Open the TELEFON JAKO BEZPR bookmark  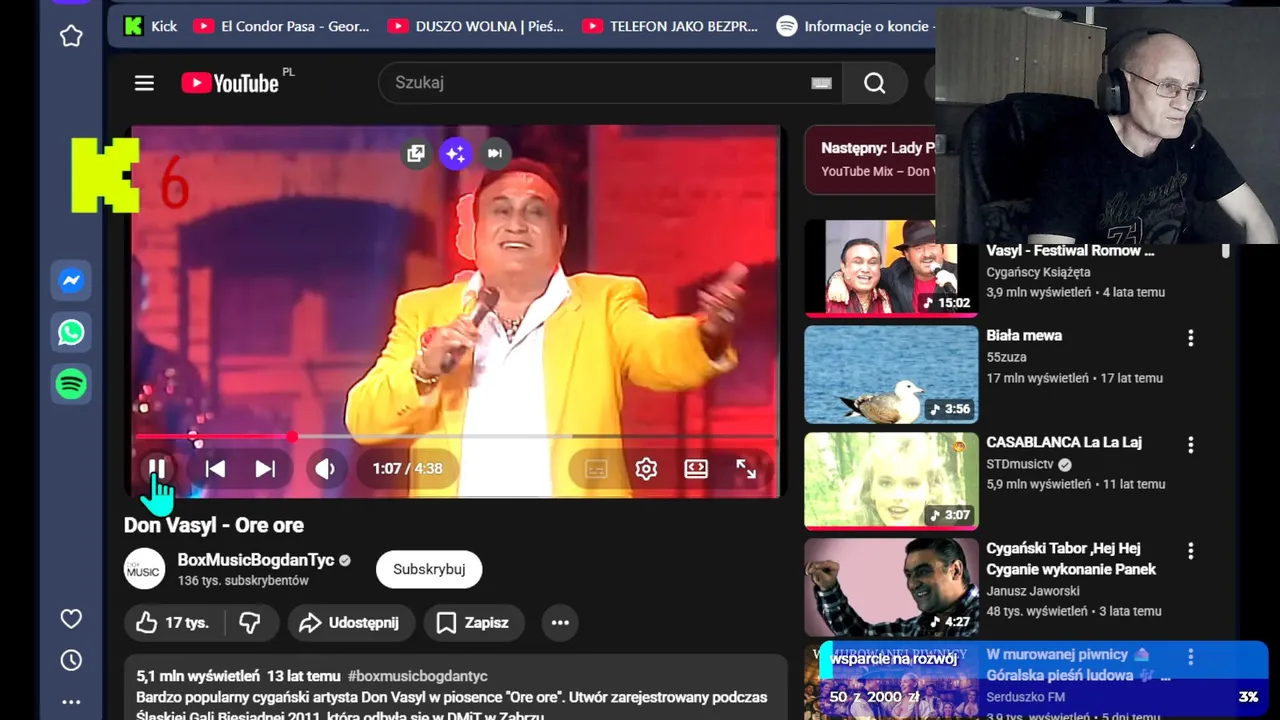point(670,26)
